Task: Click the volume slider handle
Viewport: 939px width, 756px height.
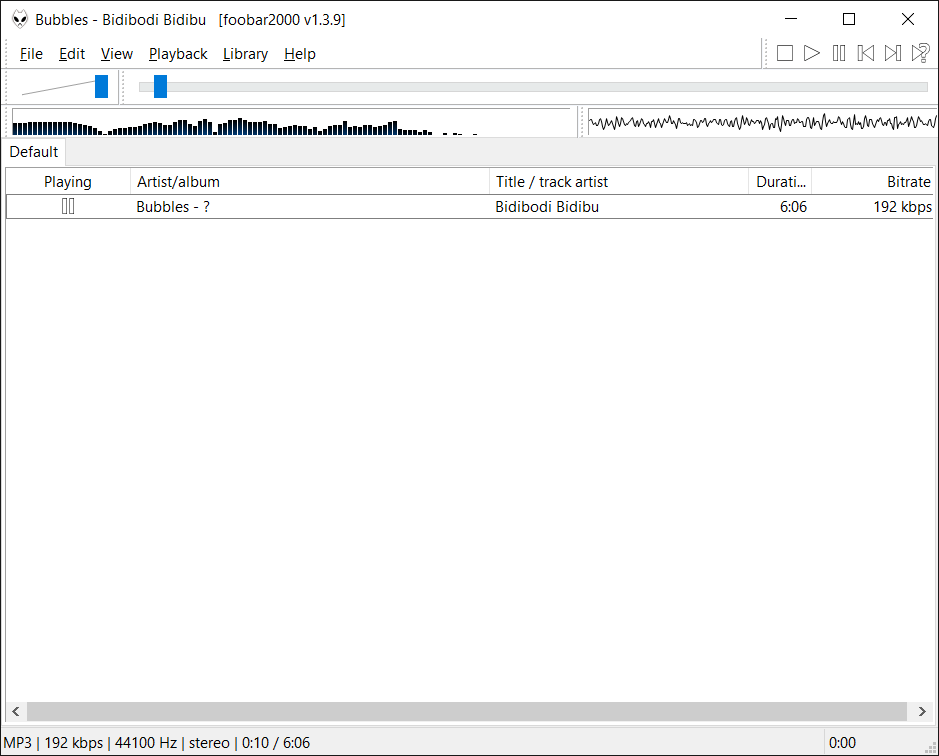Action: [101, 87]
